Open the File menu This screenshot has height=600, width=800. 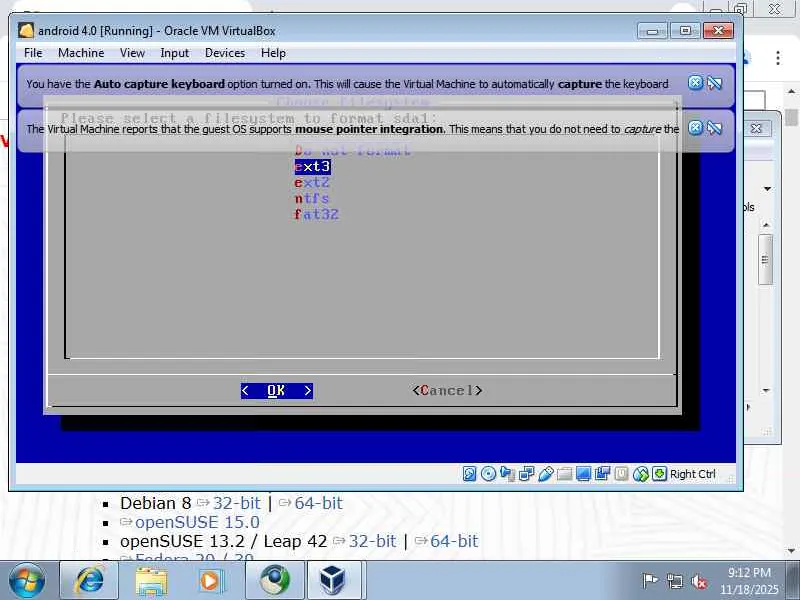coord(33,53)
